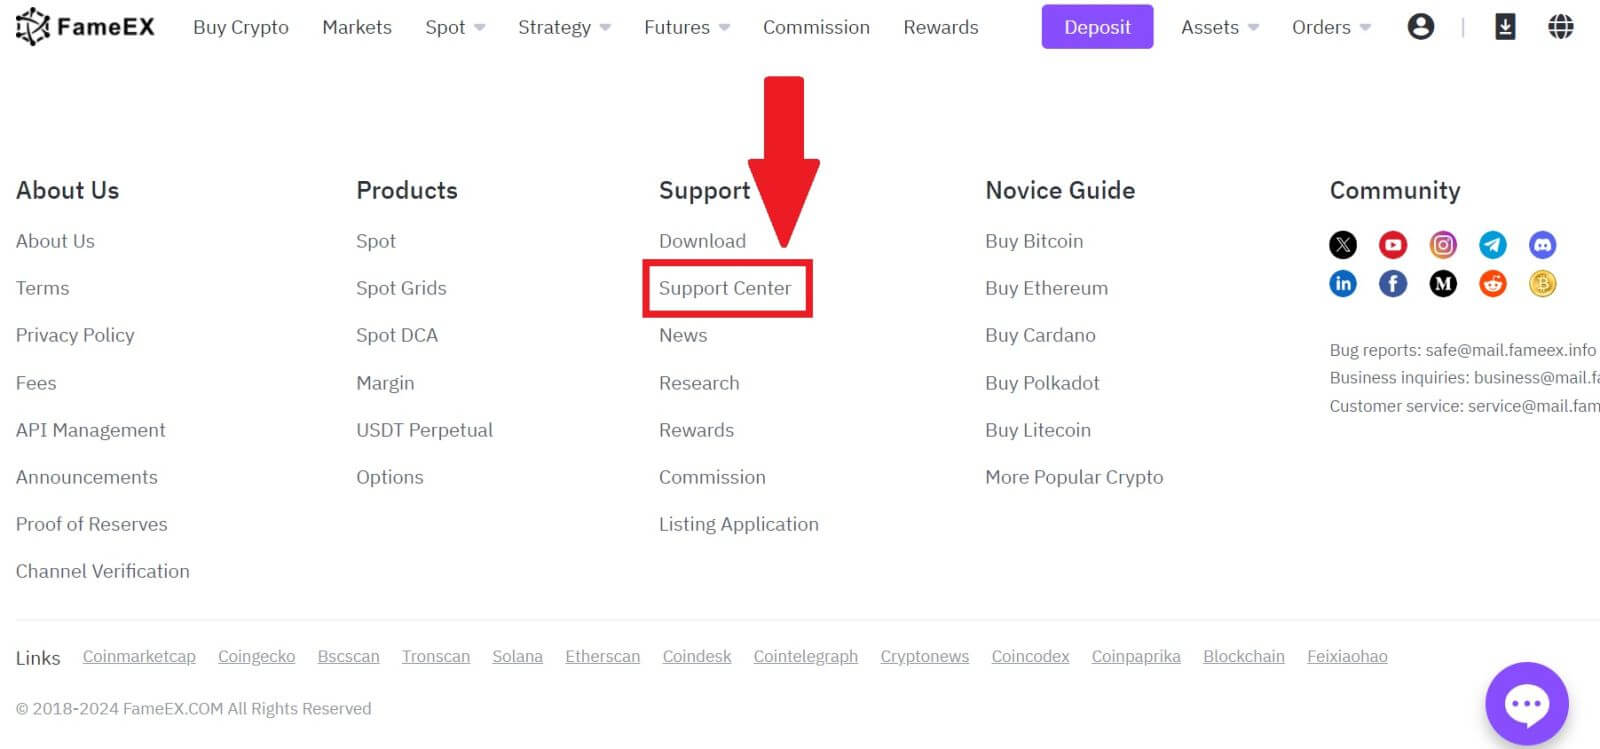This screenshot has width=1600, height=749.
Task: Open the Bitcointalk coin icon
Action: (x=1543, y=283)
